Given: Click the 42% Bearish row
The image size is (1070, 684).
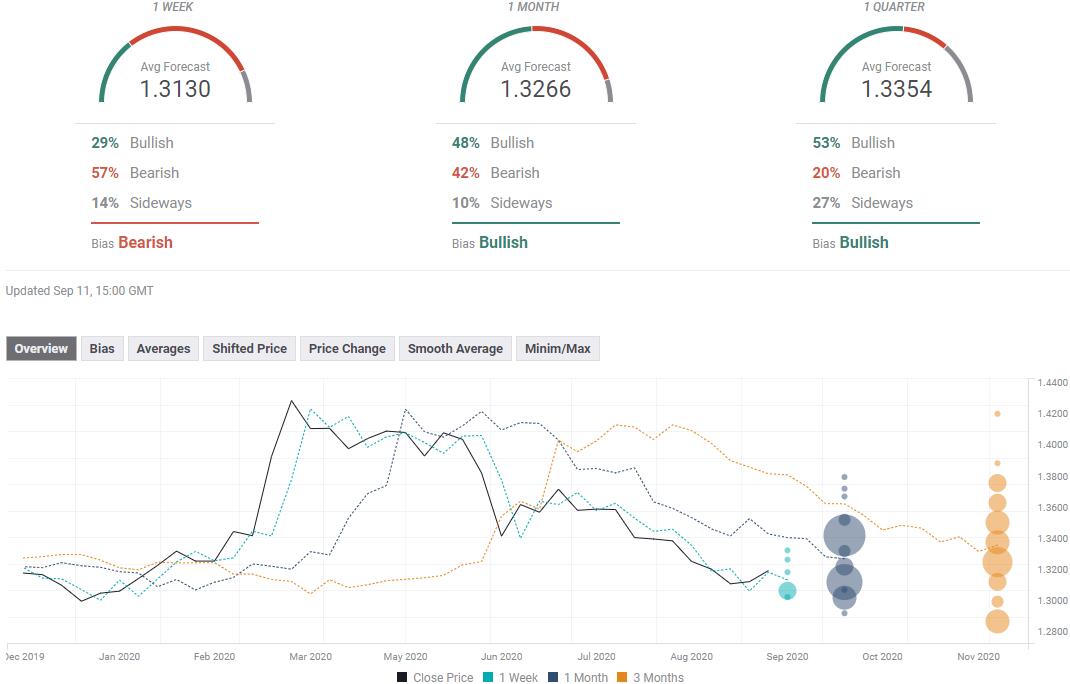Looking at the screenshot, I should (x=495, y=173).
